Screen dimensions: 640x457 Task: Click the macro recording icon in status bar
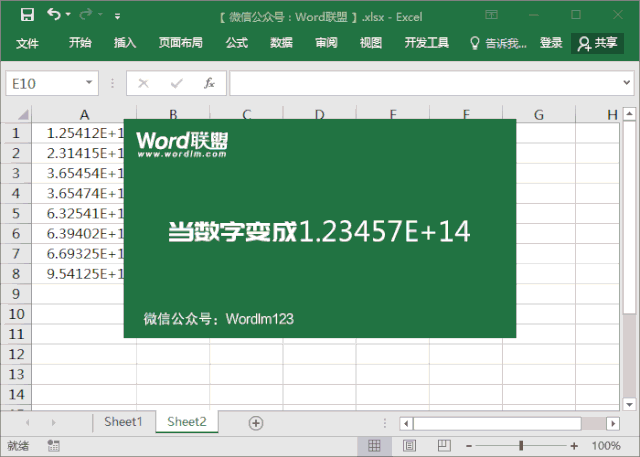[53, 446]
